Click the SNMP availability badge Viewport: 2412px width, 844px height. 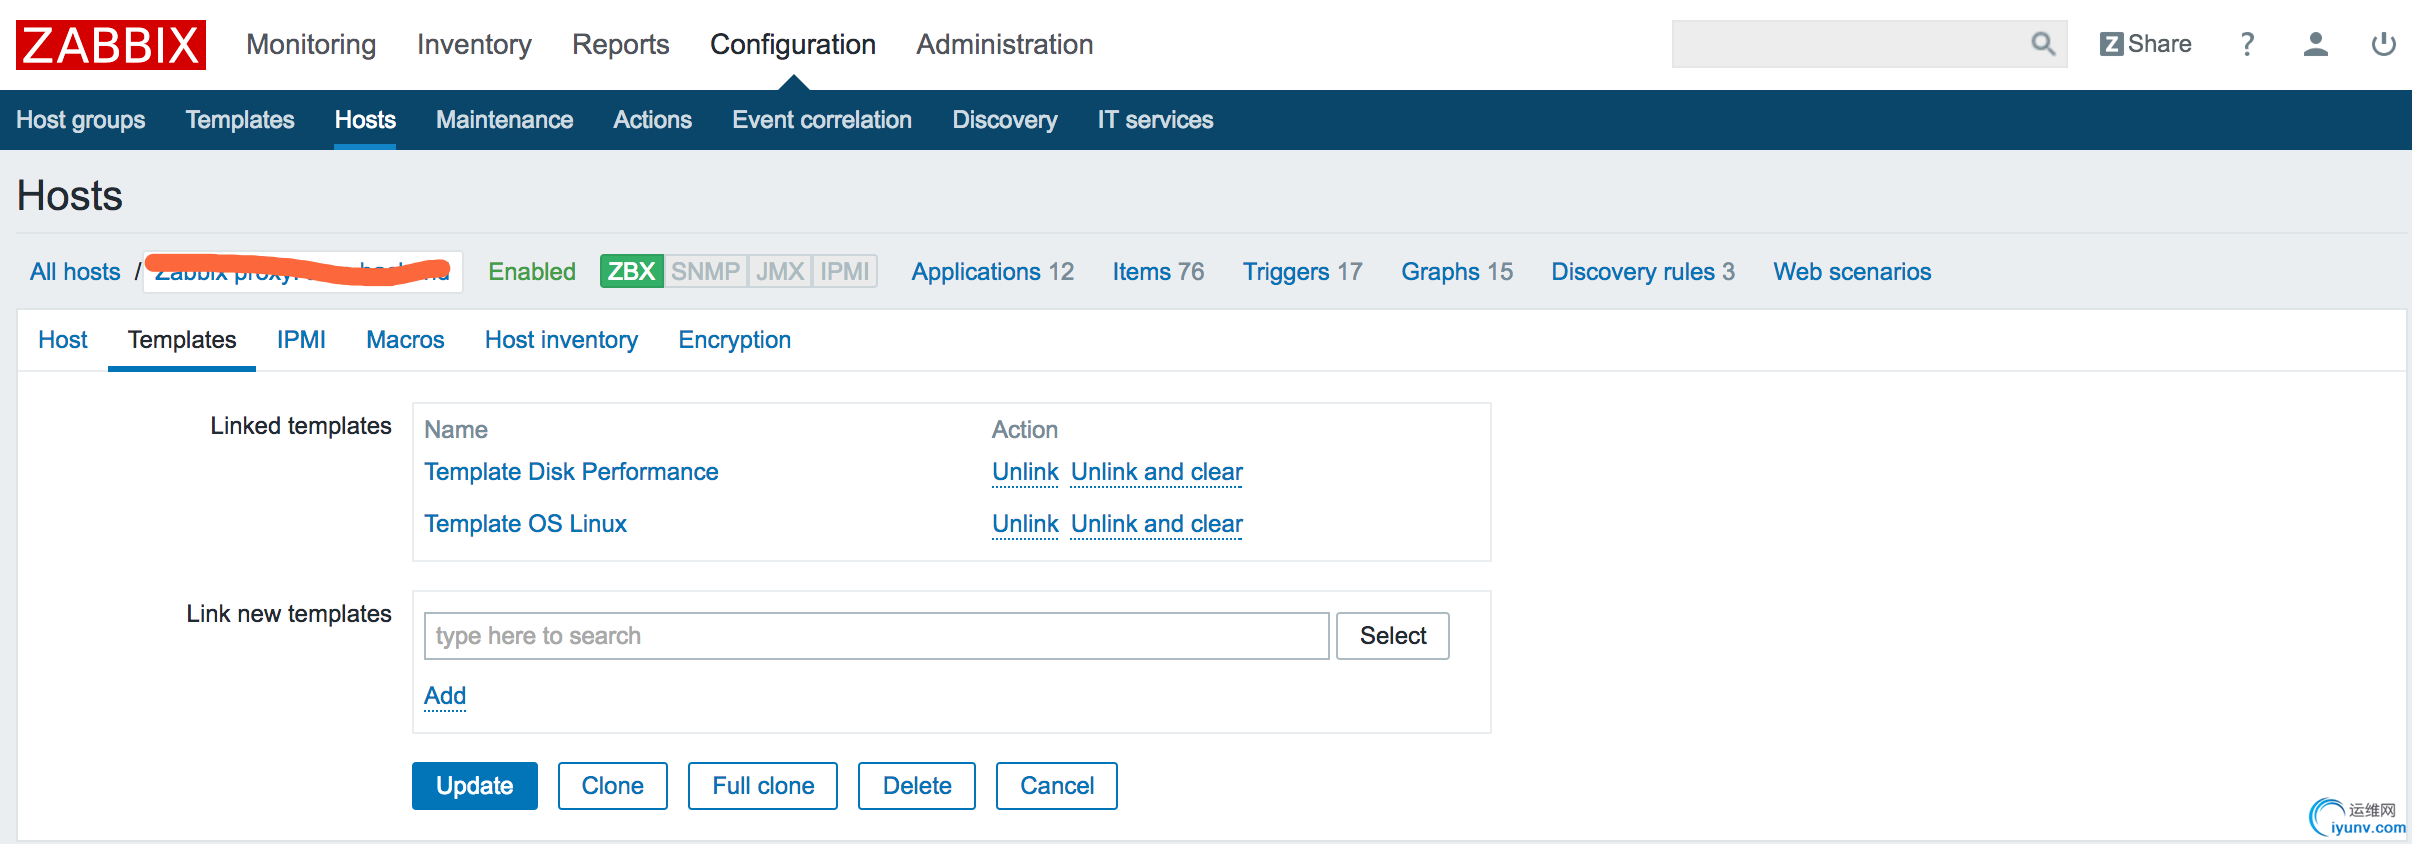pyautogui.click(x=705, y=271)
